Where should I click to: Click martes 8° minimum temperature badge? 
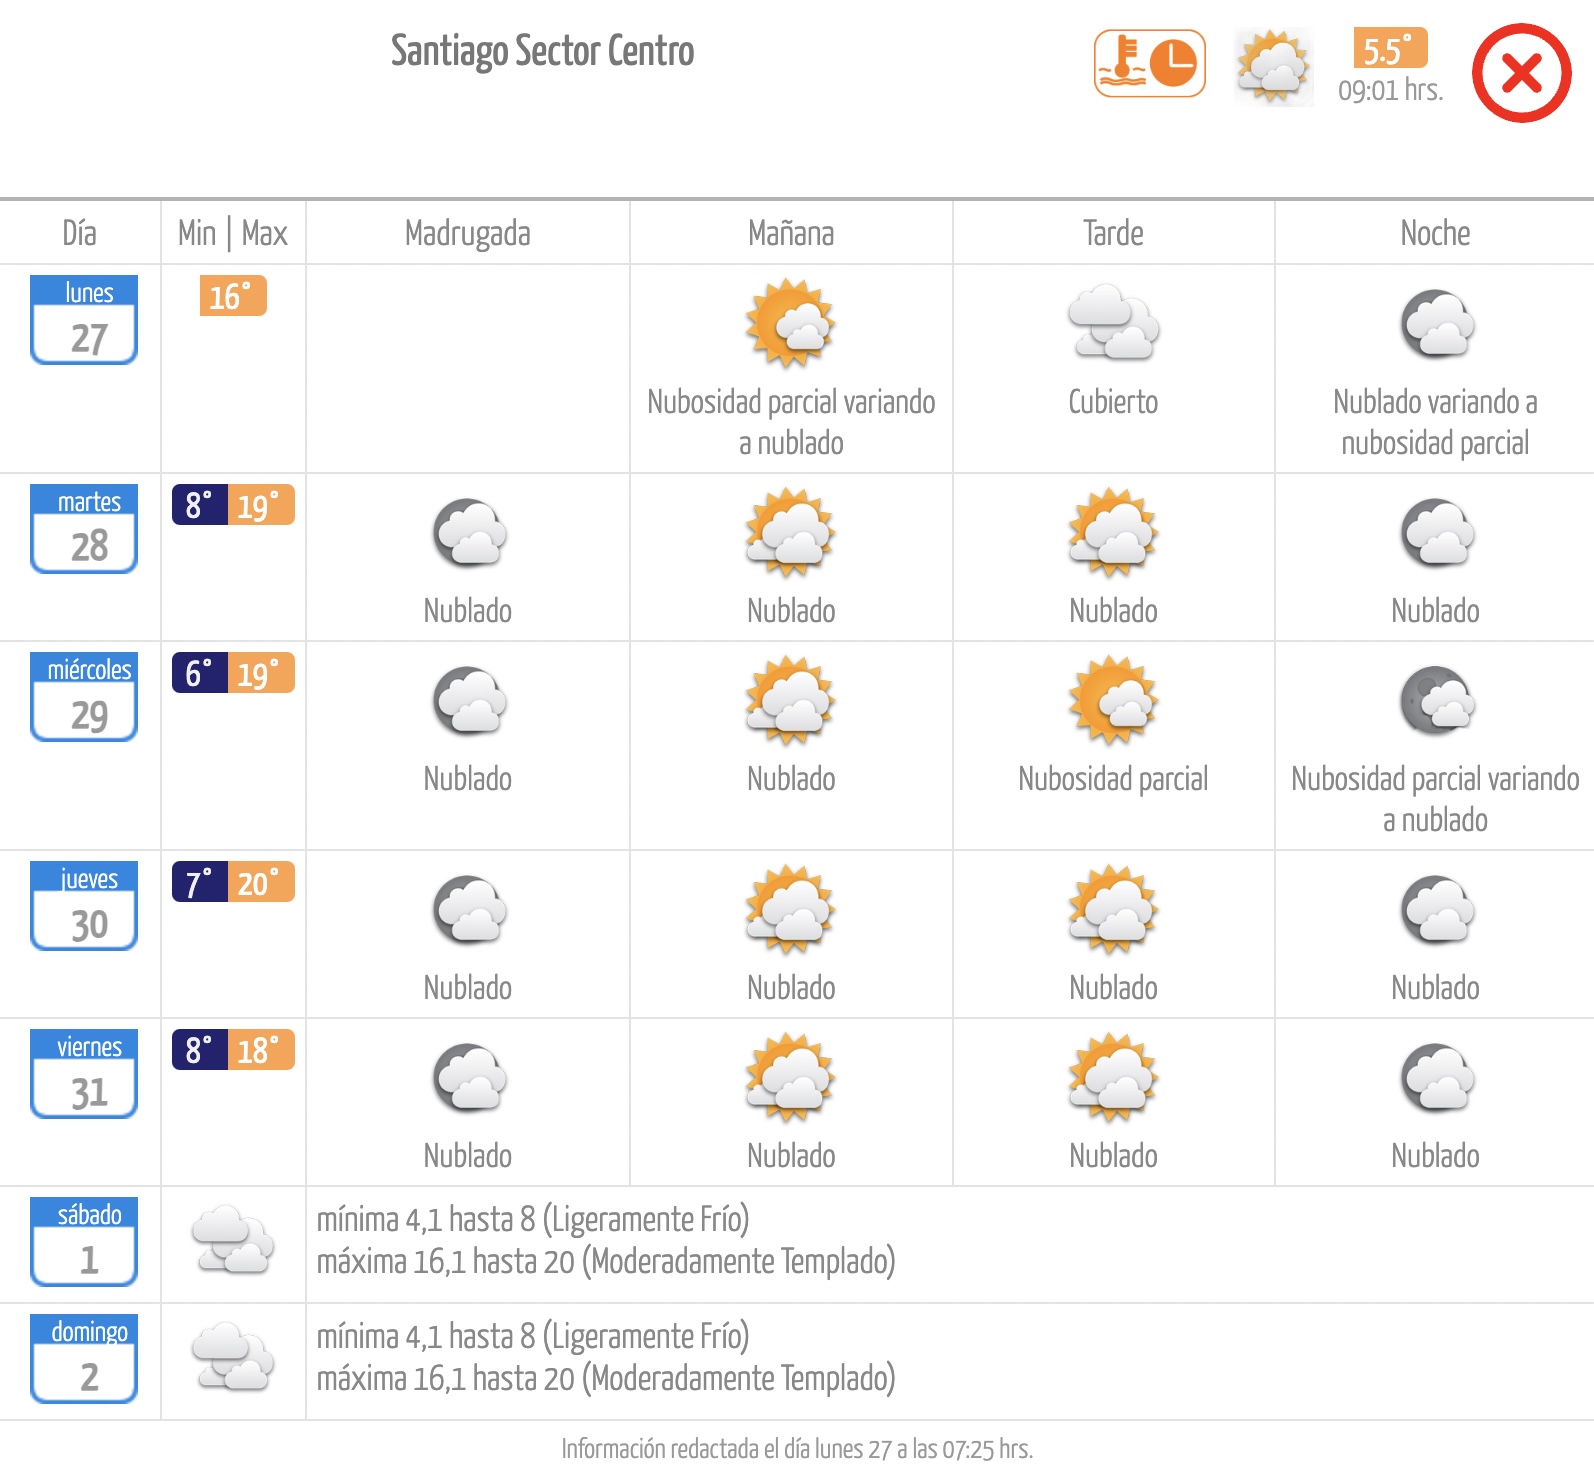(200, 505)
